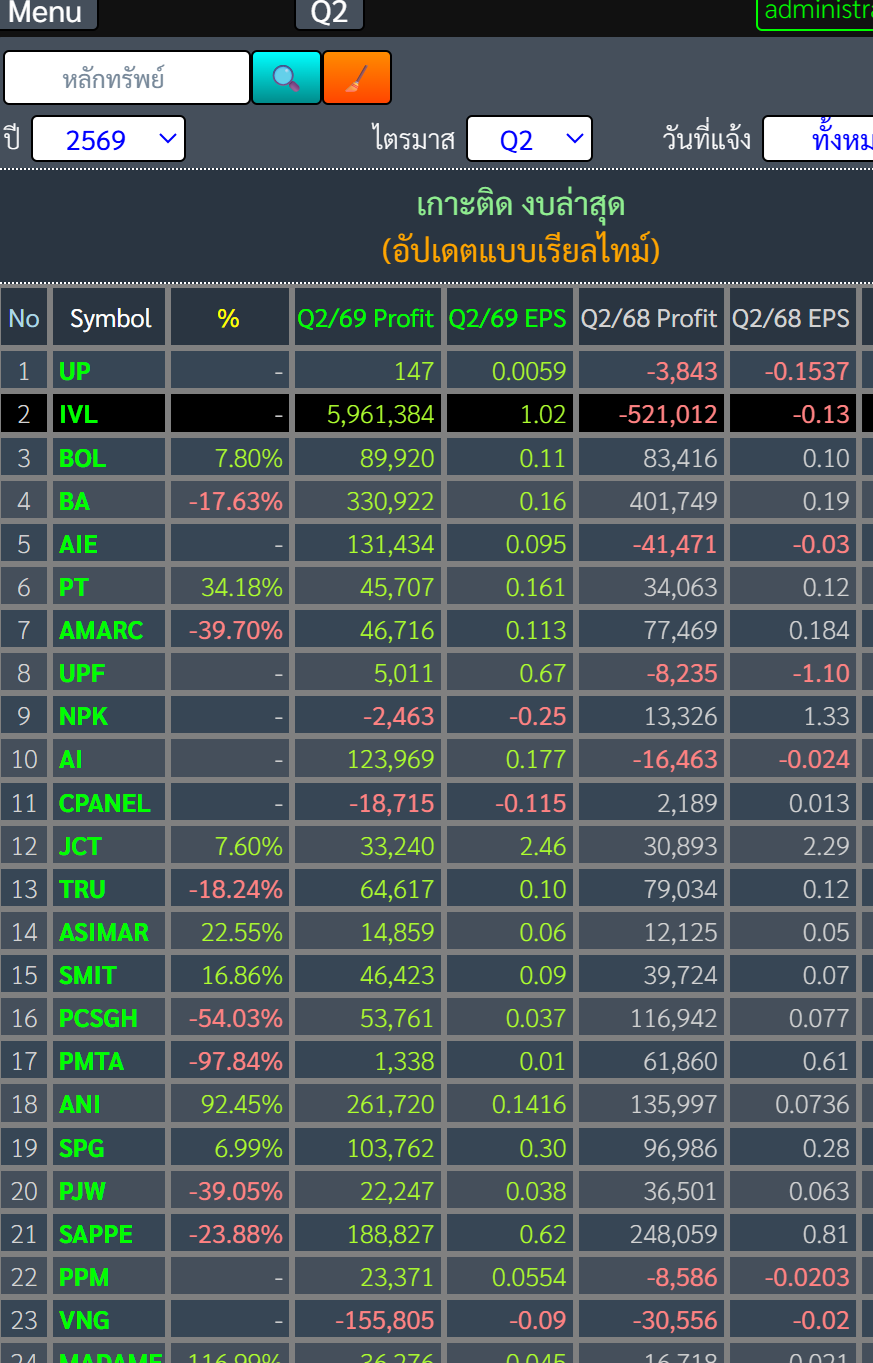The width and height of the screenshot is (873, 1363).
Task: Click the 123,969 profit cell for AI
Action: (x=368, y=759)
